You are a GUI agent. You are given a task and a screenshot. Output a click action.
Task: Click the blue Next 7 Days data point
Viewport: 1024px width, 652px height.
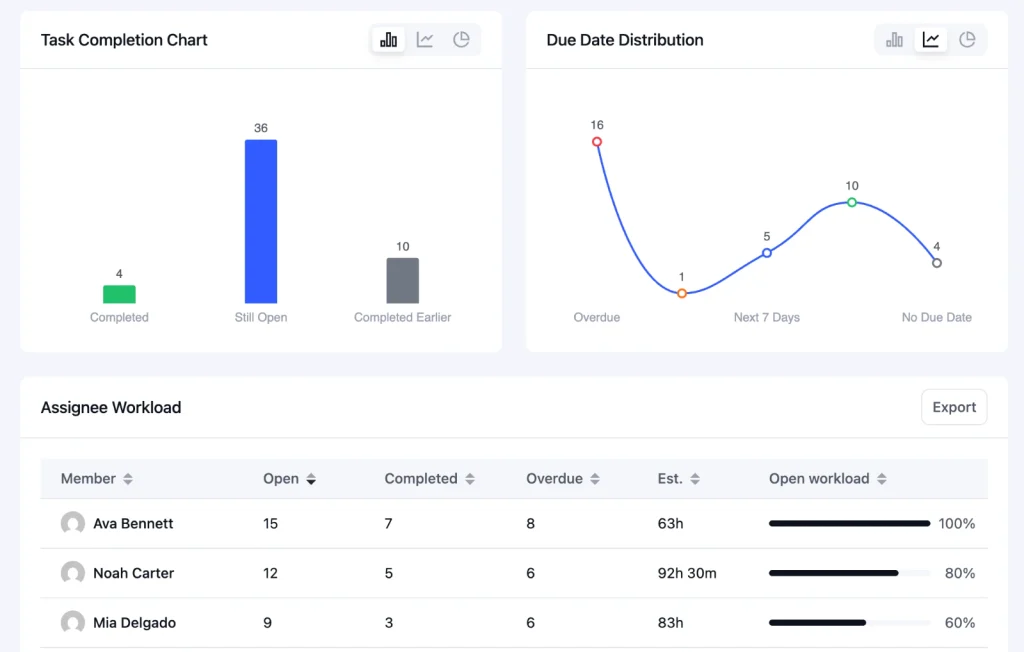(767, 253)
